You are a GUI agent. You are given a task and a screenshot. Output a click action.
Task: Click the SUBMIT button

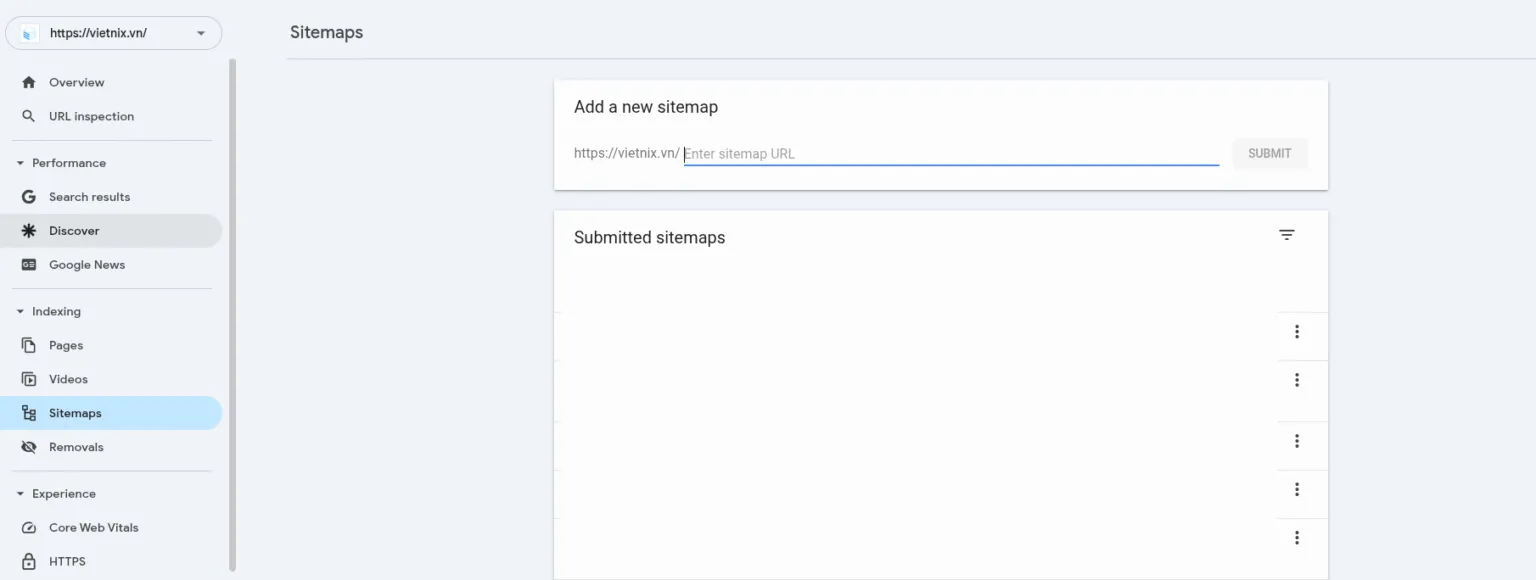(1269, 153)
